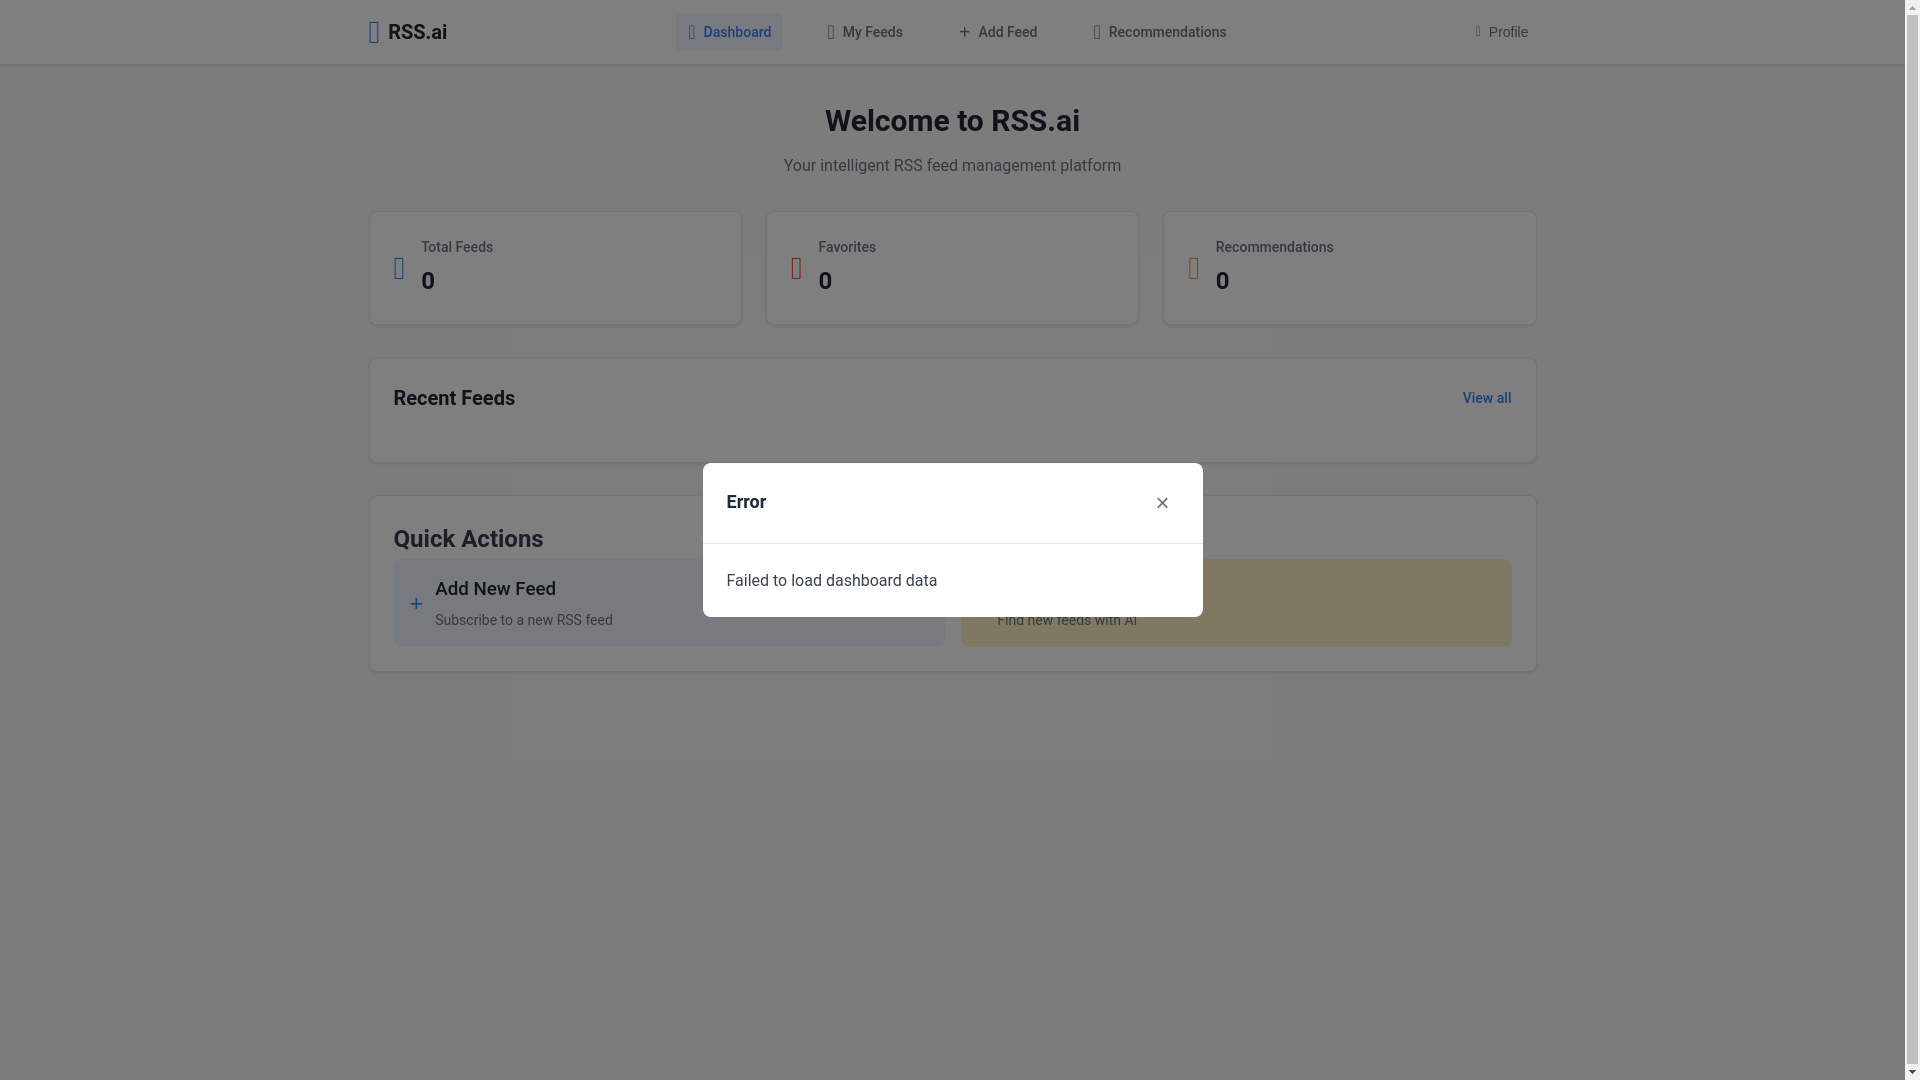Click the plus icon beside Add Feed in navigation
This screenshot has width=1920, height=1080.
[965, 32]
